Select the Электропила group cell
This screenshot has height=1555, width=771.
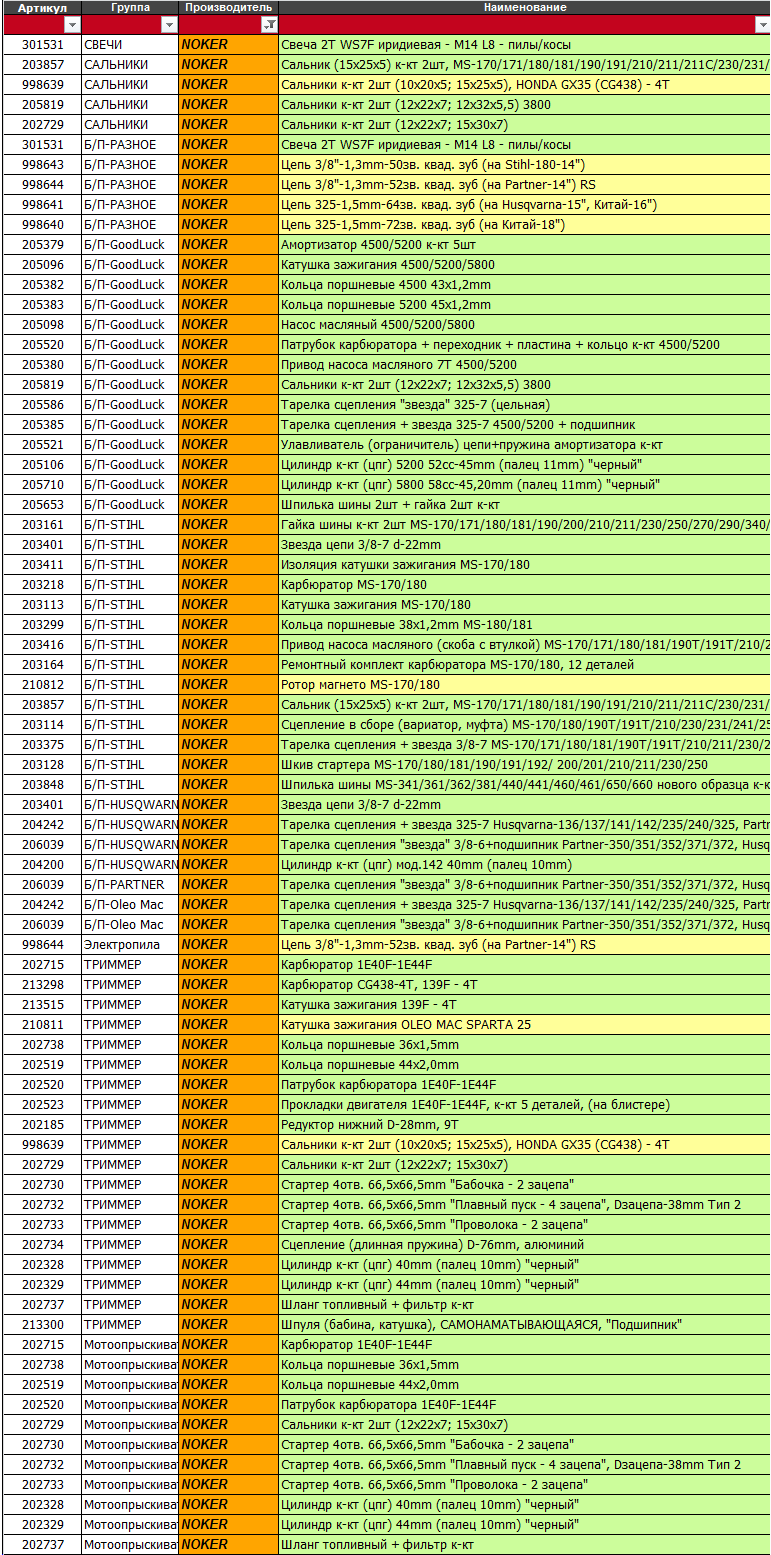pos(130,945)
